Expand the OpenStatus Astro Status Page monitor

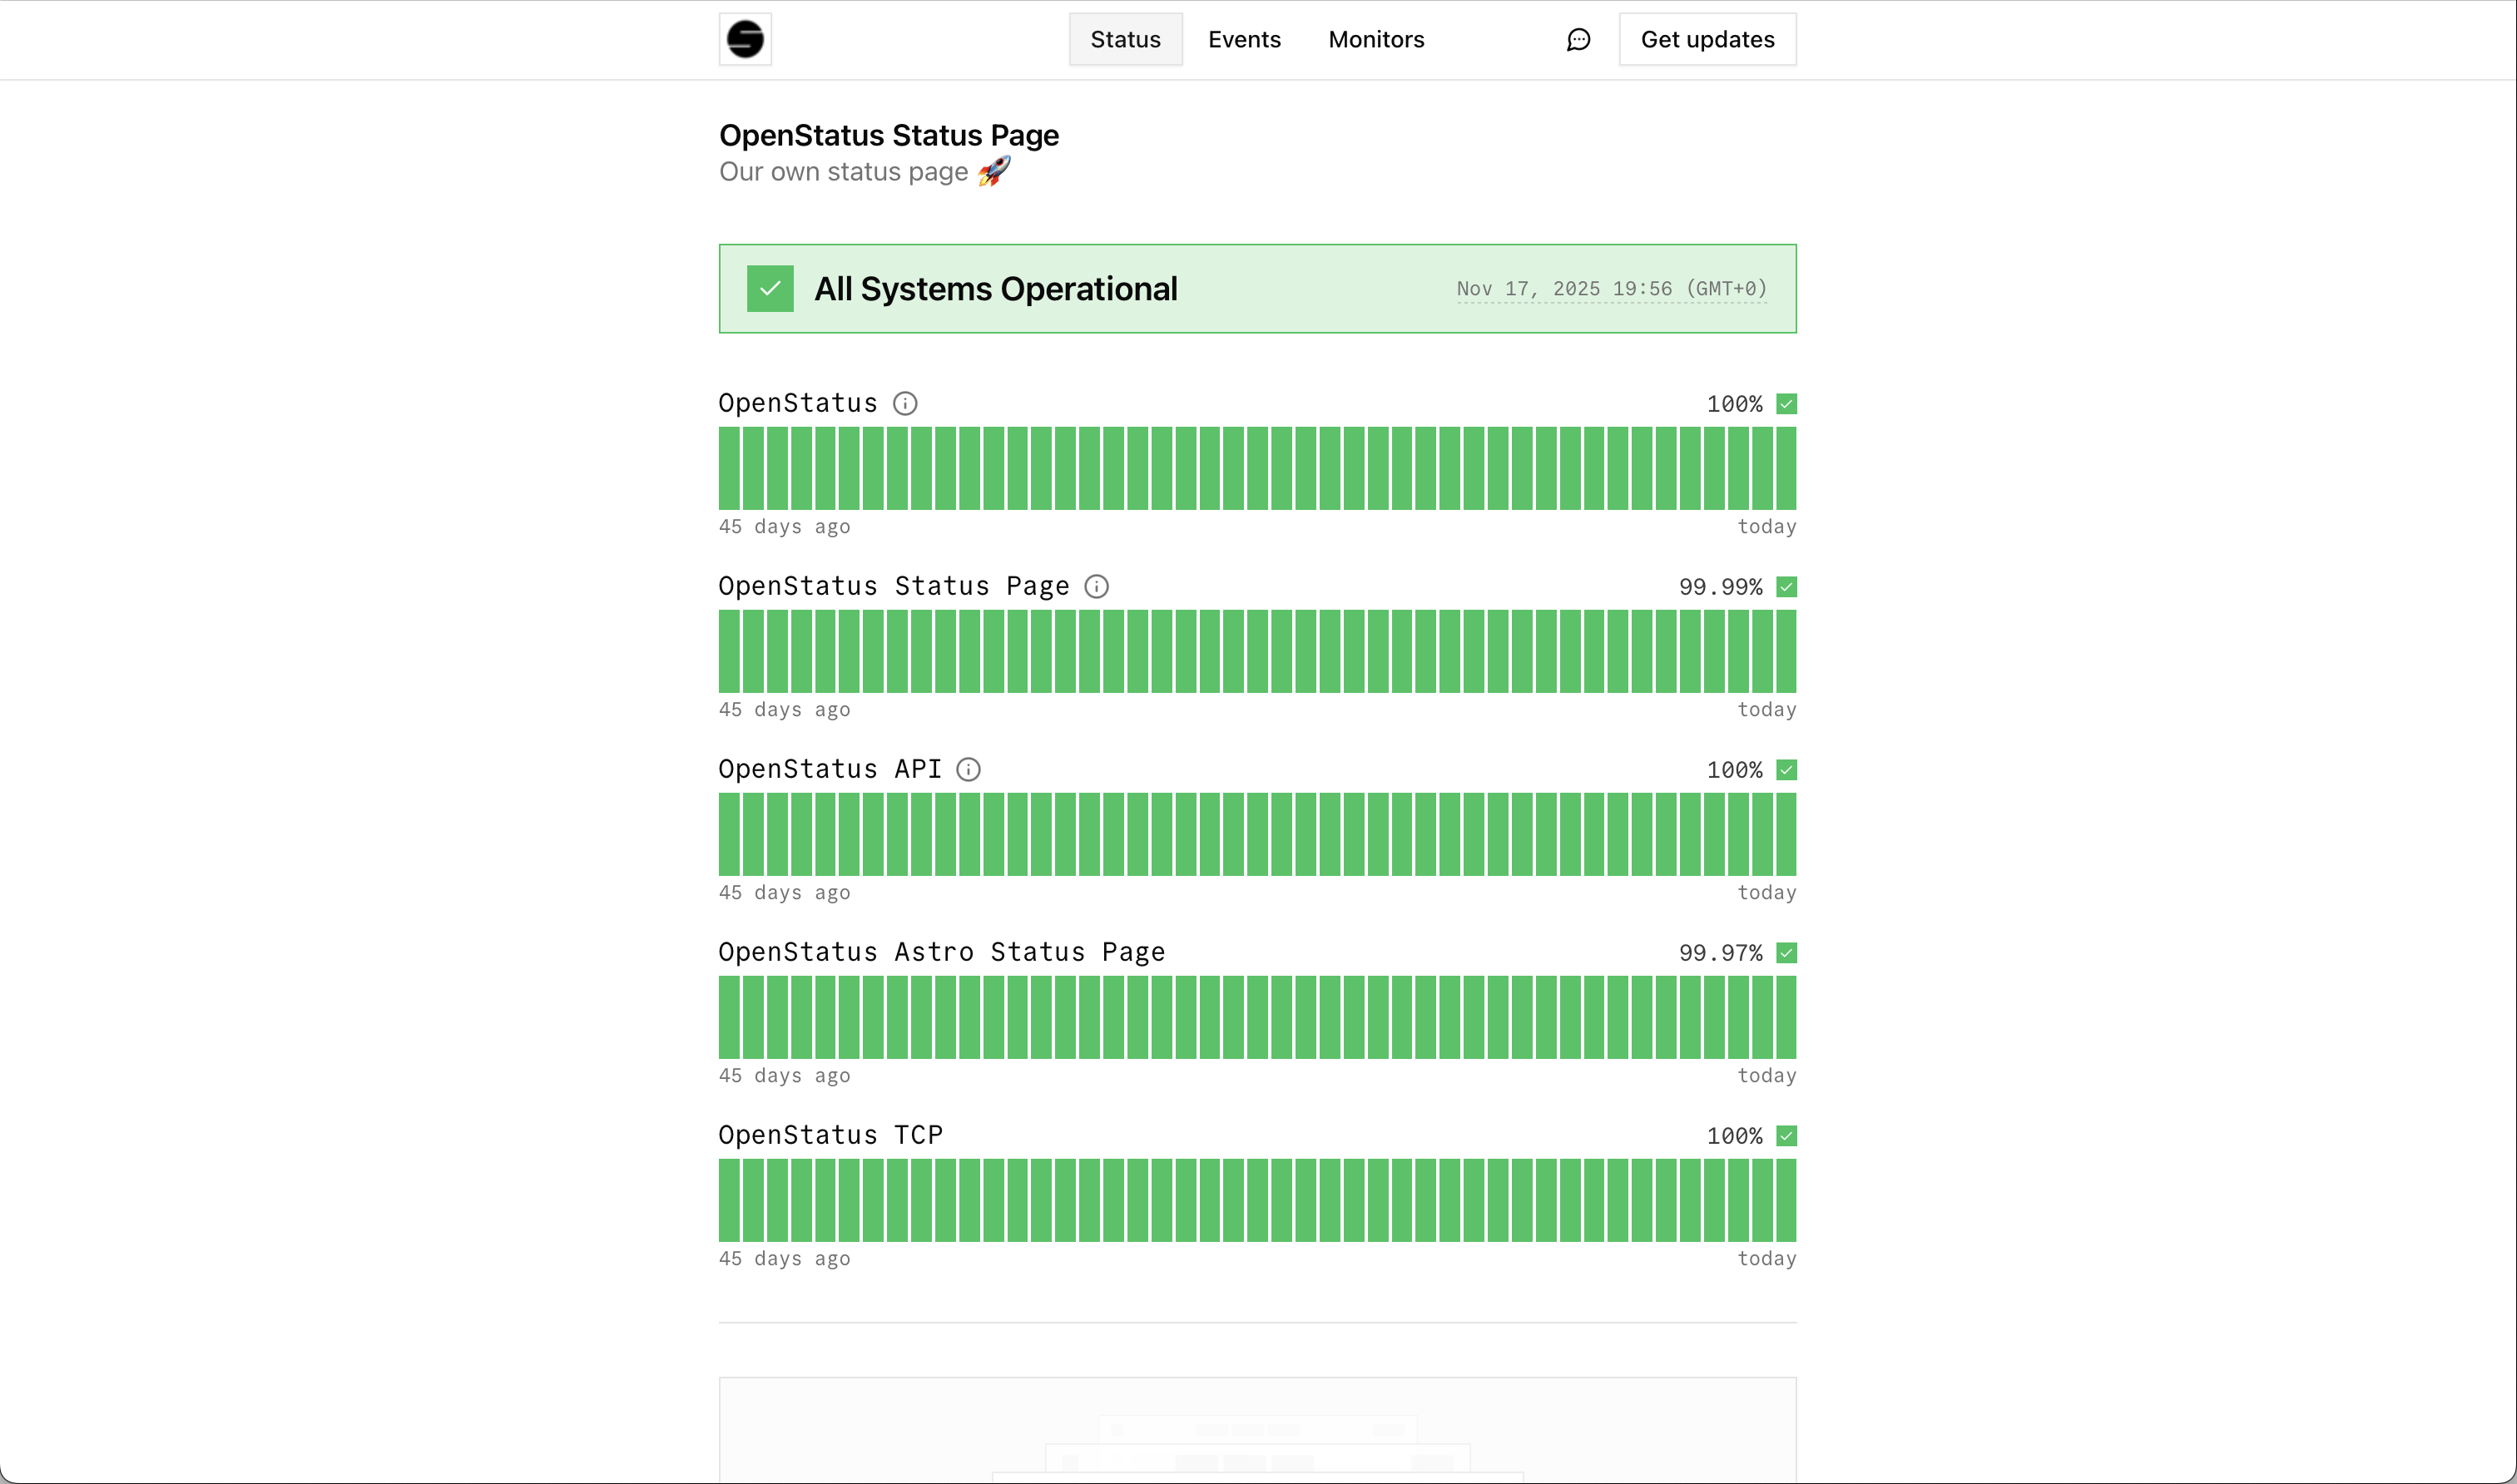(x=941, y=952)
